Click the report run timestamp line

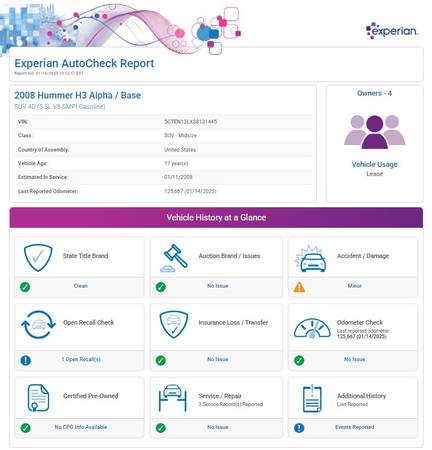point(49,73)
